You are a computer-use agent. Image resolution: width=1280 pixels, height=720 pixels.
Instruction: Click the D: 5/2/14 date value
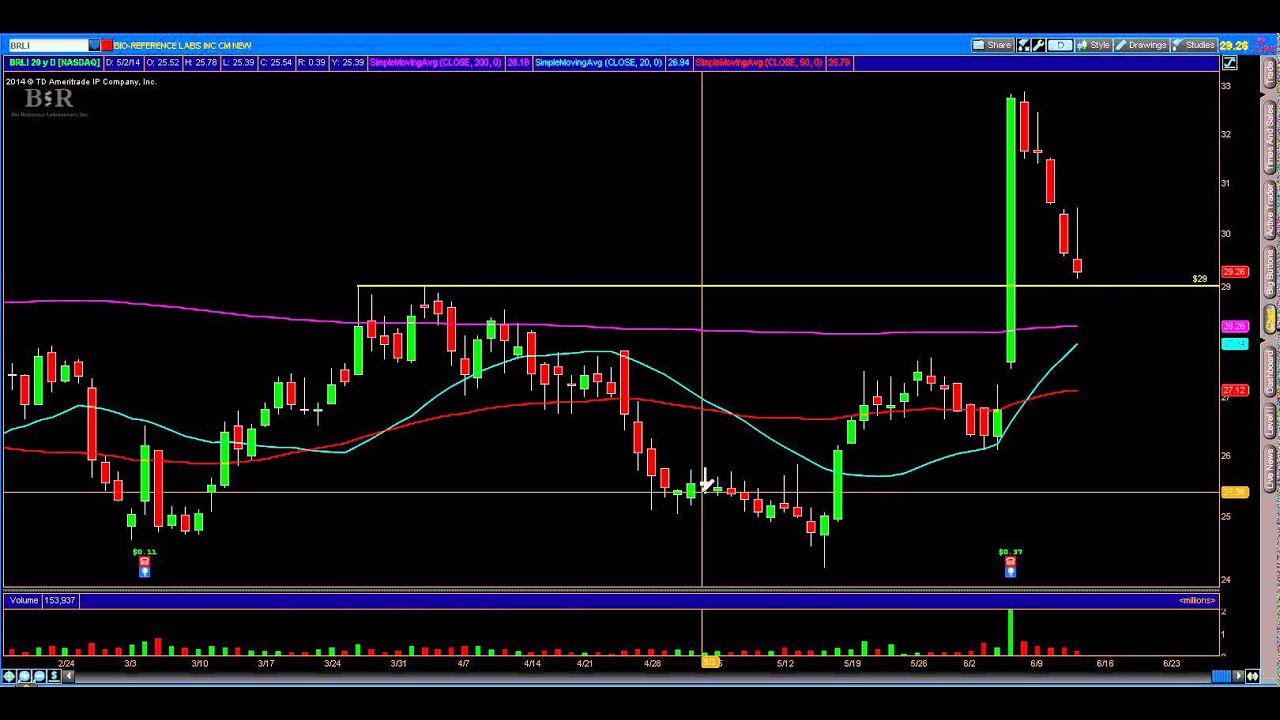point(123,63)
